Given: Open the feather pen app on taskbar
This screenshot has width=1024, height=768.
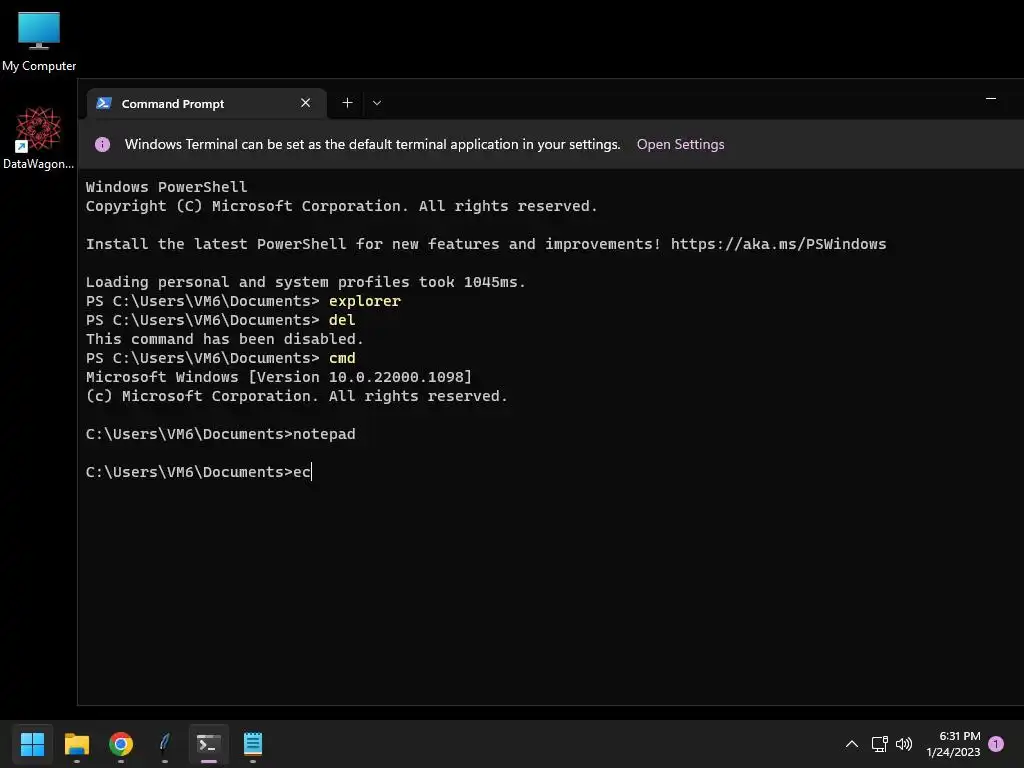Looking at the screenshot, I should 165,744.
